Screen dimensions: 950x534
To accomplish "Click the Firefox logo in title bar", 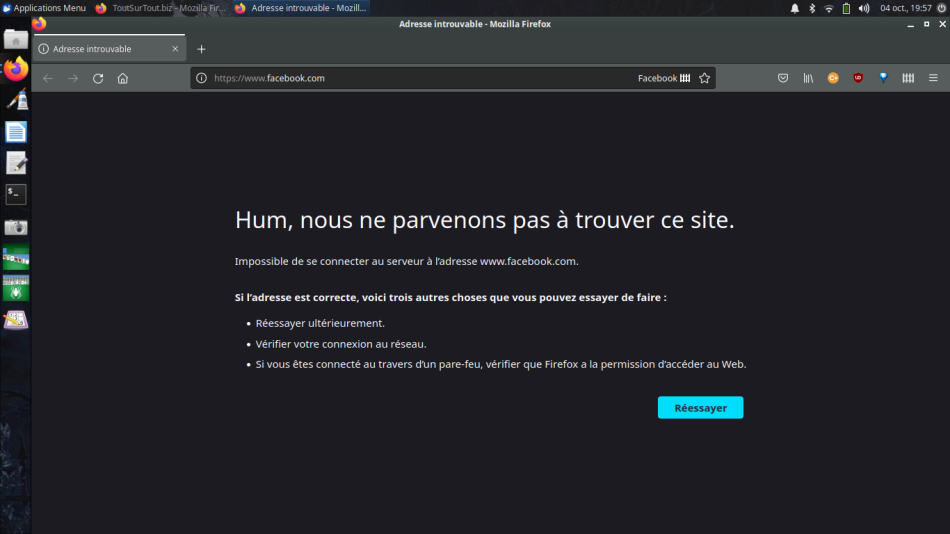I will click(39, 24).
